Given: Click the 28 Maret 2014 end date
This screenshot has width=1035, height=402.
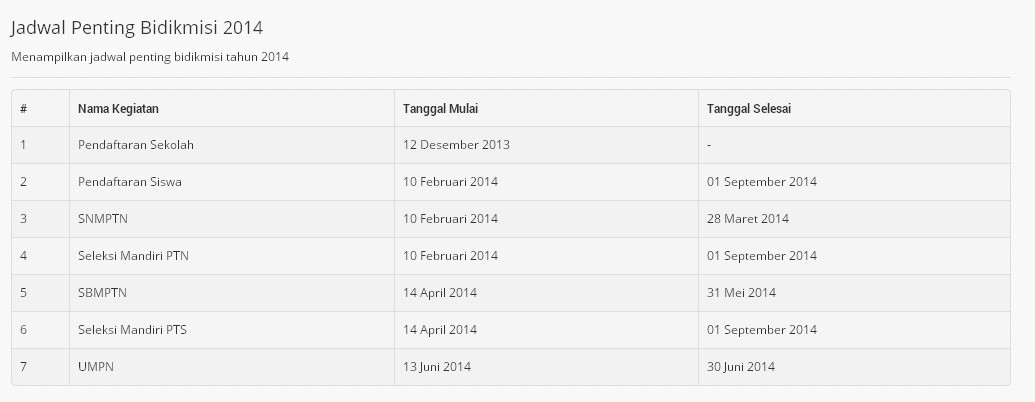Looking at the screenshot, I should tap(748, 218).
